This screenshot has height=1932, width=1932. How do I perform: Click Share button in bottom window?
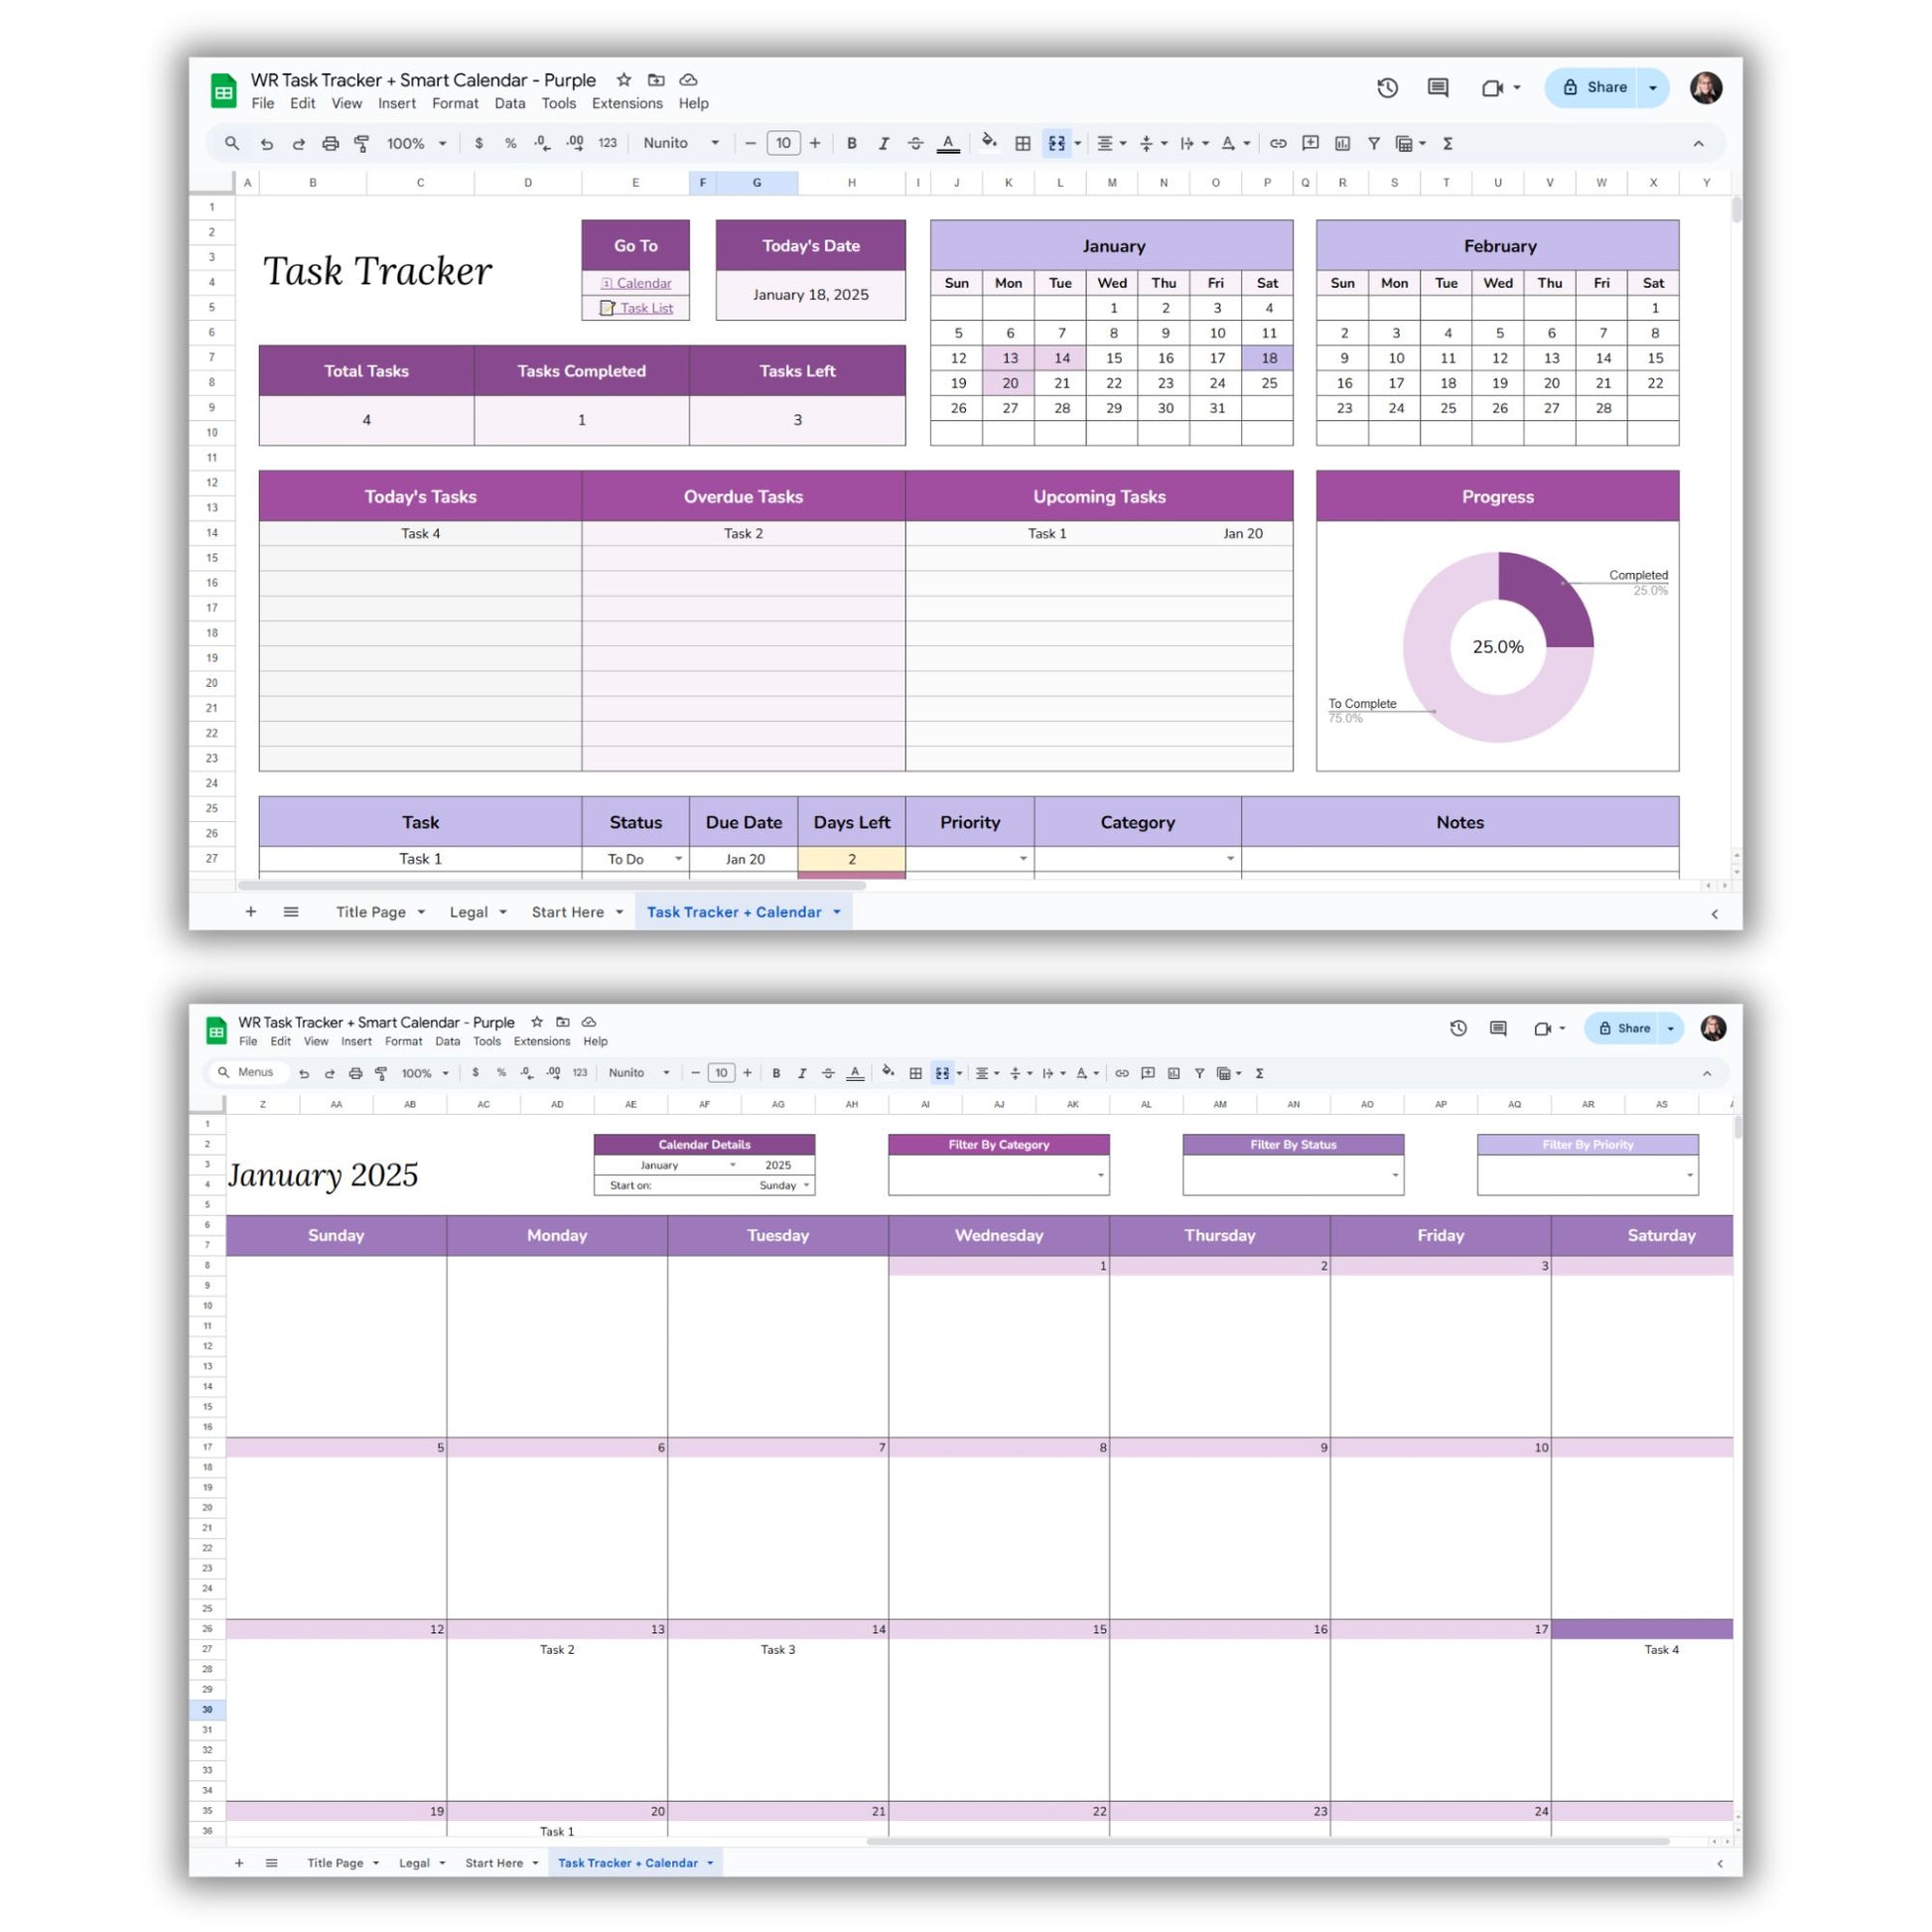1624,1028
